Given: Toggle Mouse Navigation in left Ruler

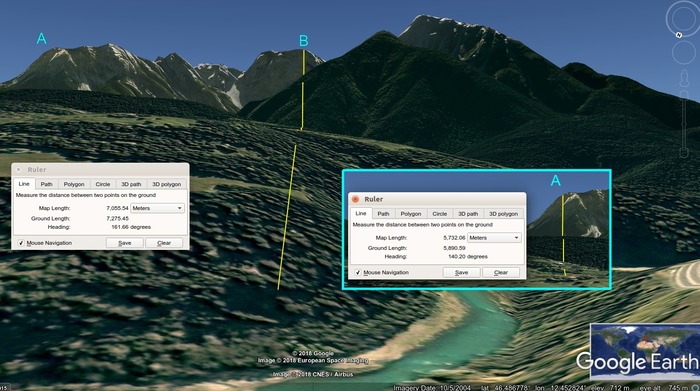Looking at the screenshot, I should point(21,243).
